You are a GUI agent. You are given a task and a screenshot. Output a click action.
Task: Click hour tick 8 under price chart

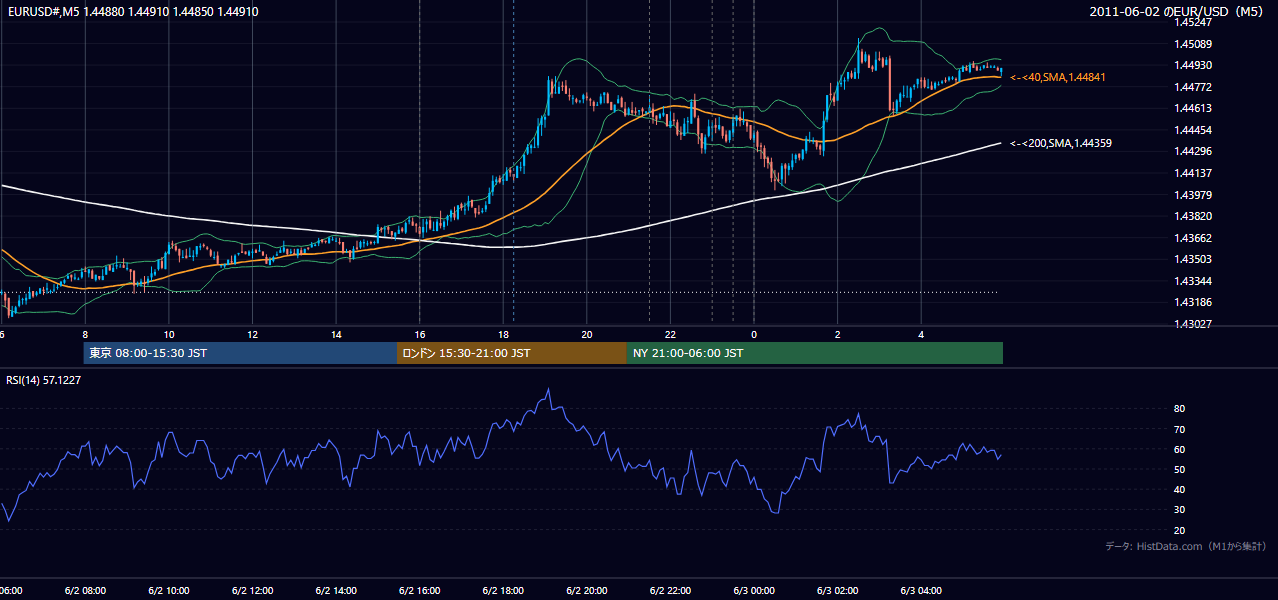(x=85, y=334)
